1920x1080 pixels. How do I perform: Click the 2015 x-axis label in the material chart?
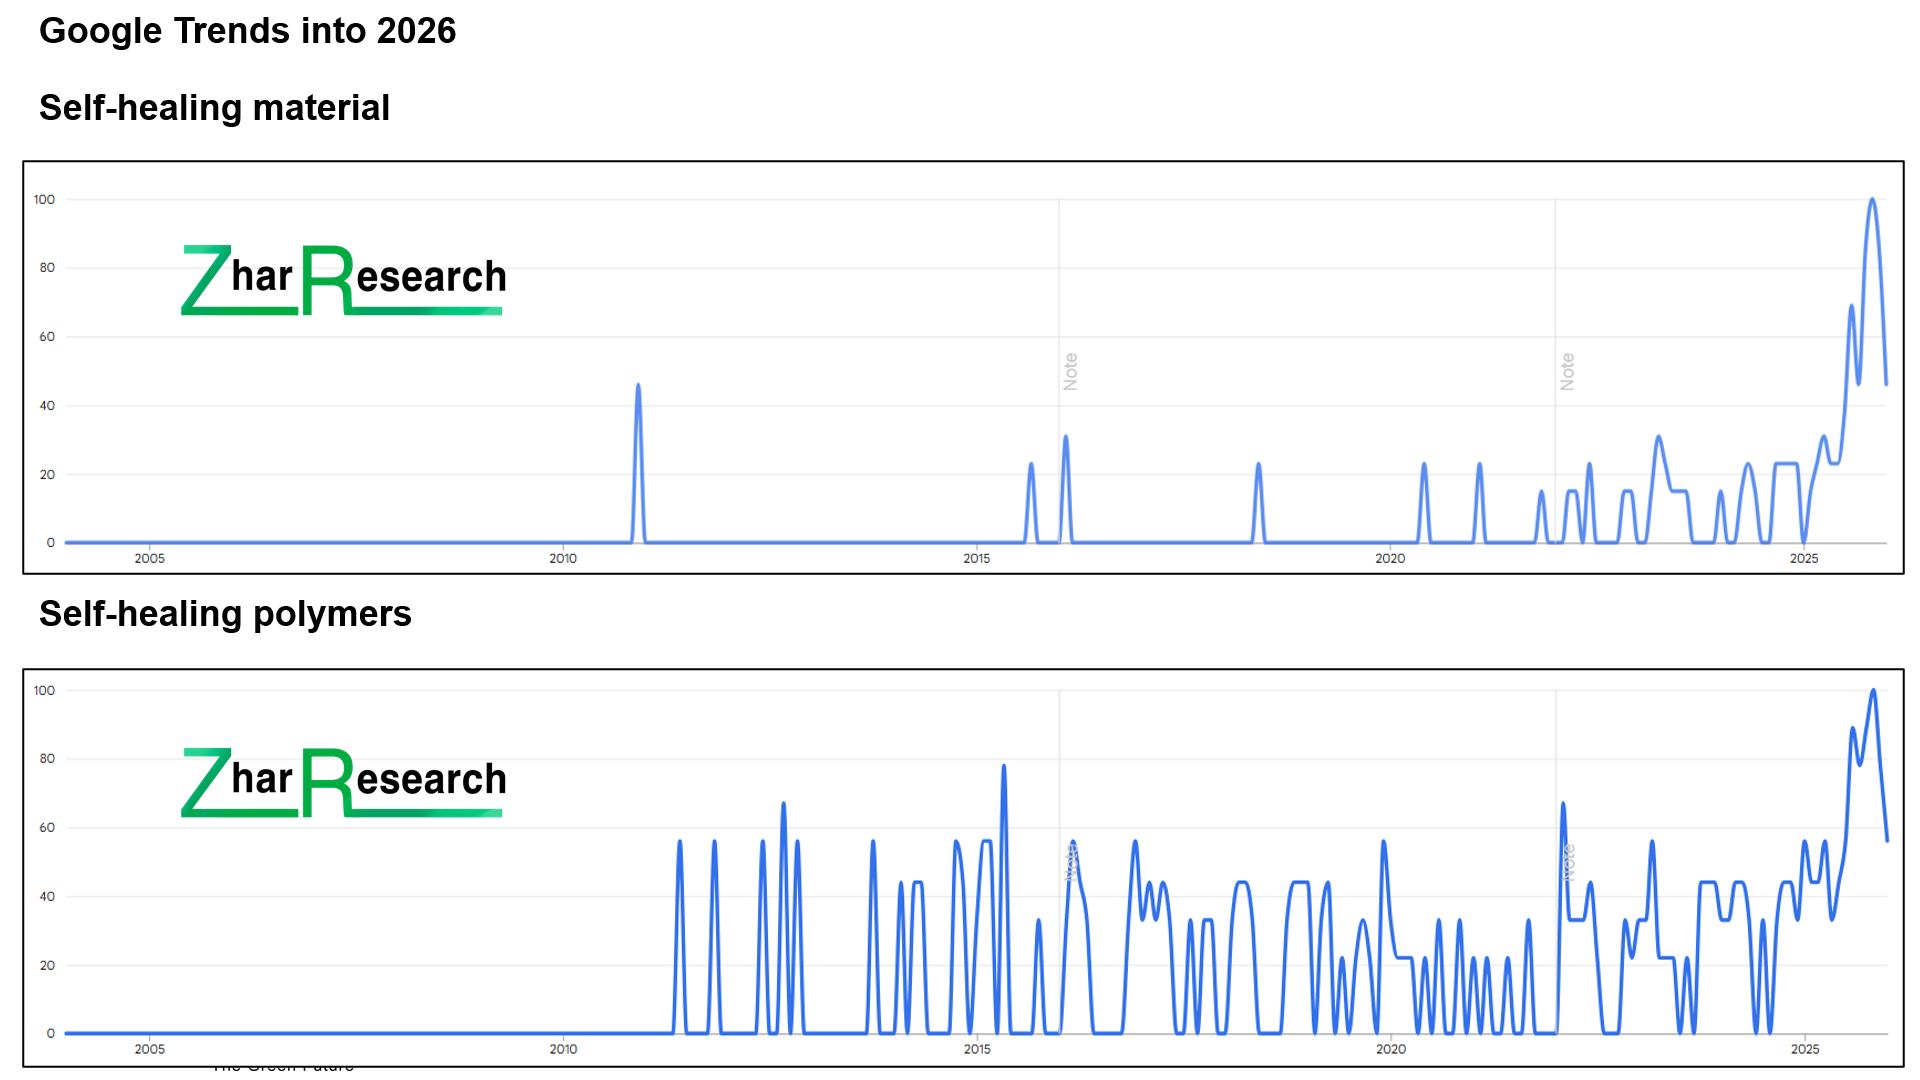click(976, 558)
